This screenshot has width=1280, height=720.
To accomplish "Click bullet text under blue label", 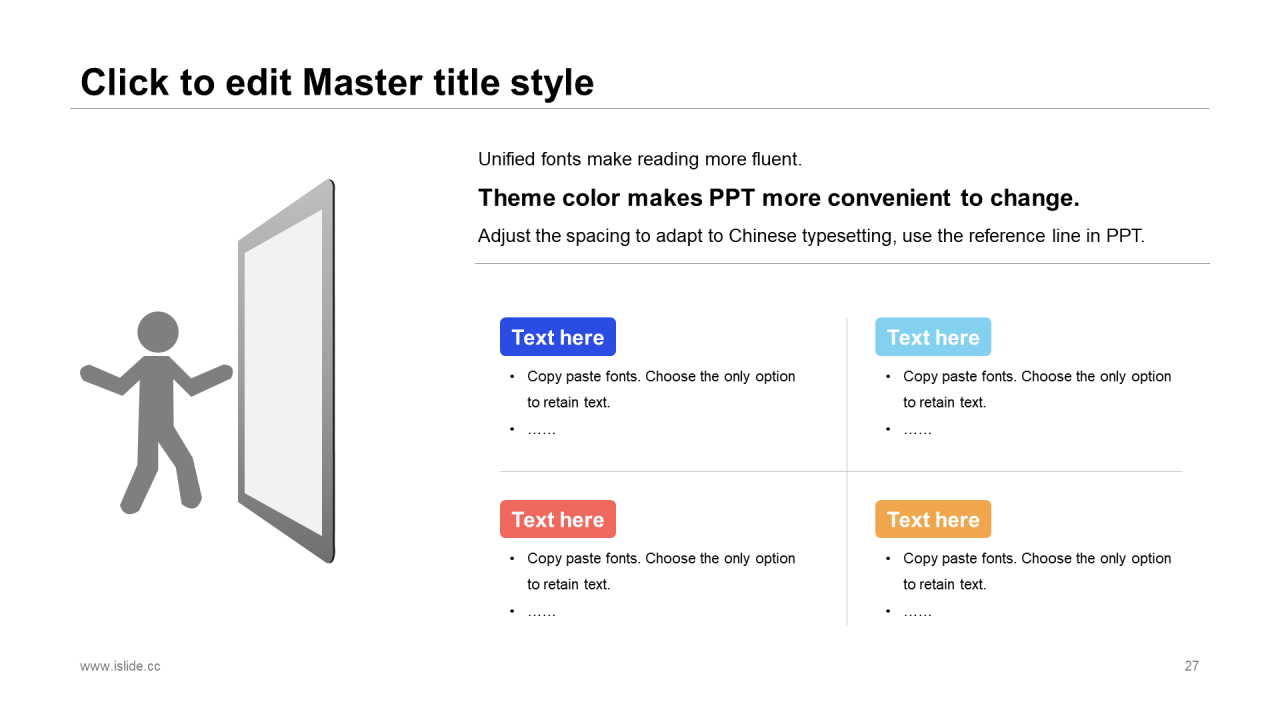I will [661, 389].
